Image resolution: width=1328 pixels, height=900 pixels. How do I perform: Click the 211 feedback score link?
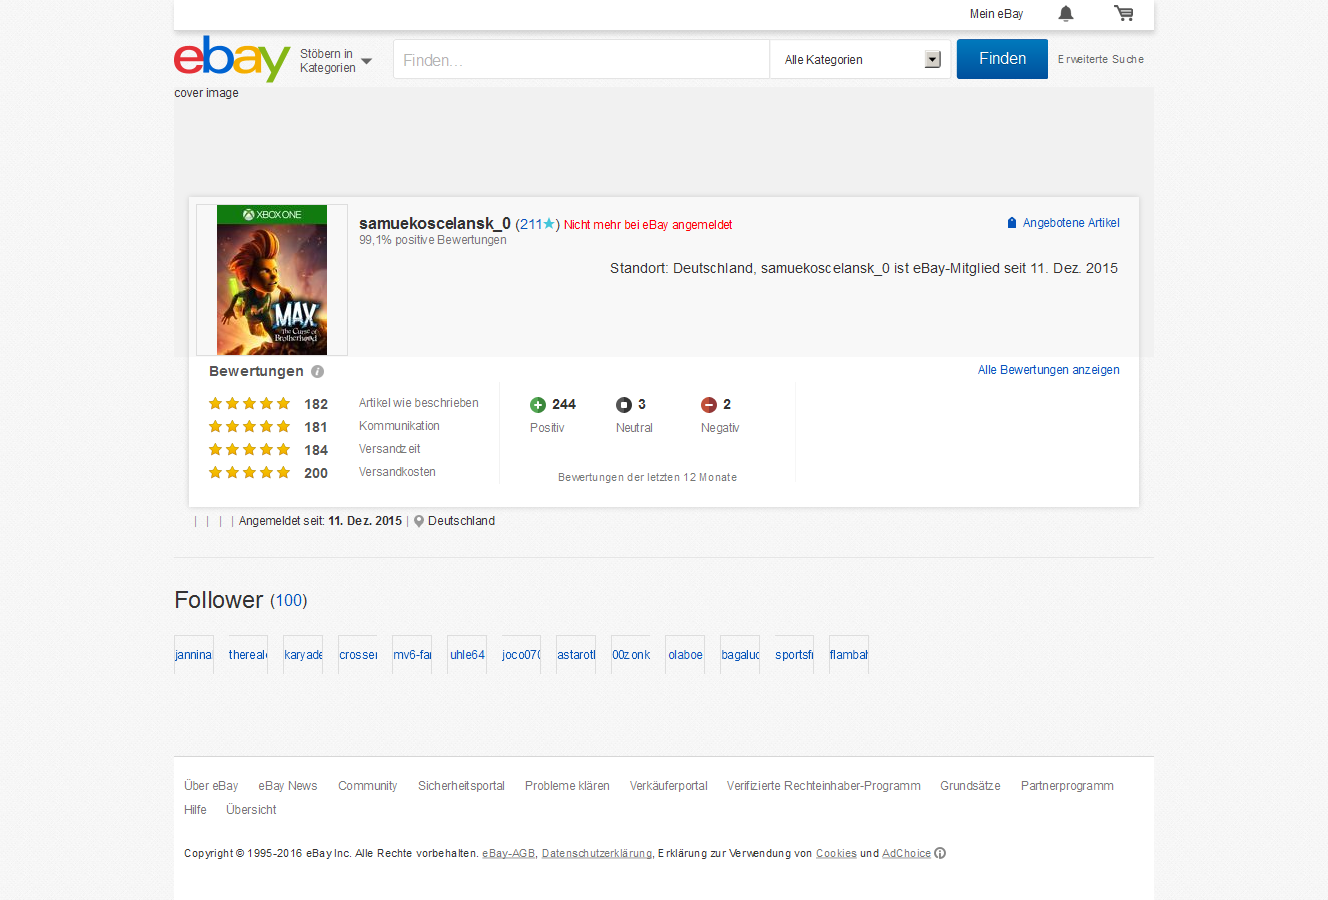531,224
